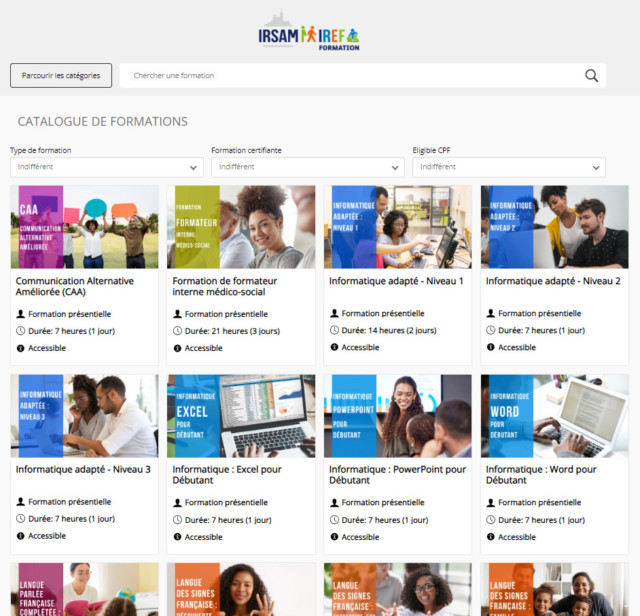The image size is (640, 616).
Task: Focus the Chercher une formation search field
Action: click(x=351, y=76)
